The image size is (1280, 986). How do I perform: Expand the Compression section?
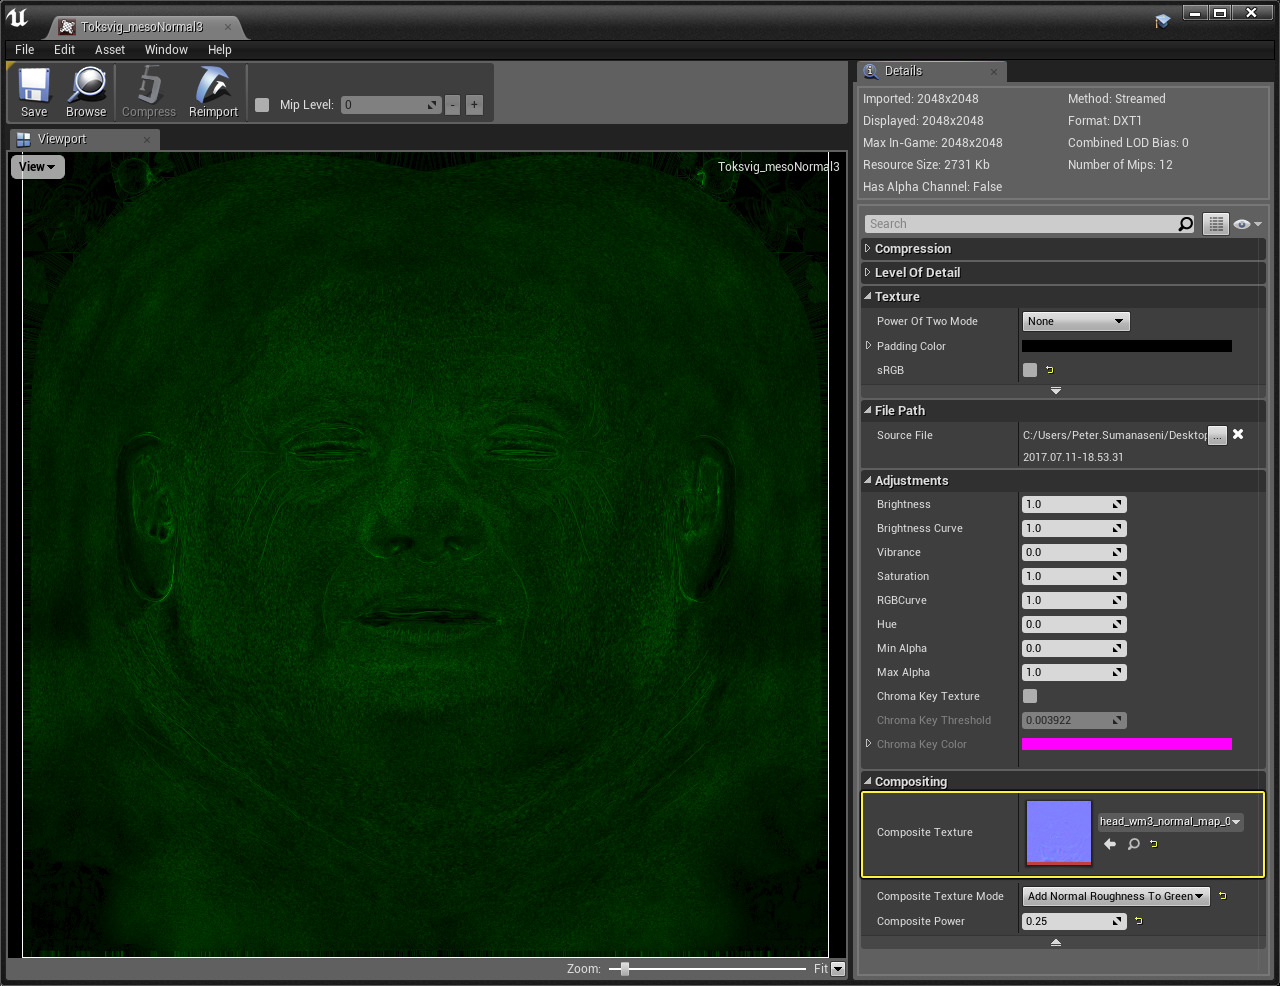(x=912, y=249)
